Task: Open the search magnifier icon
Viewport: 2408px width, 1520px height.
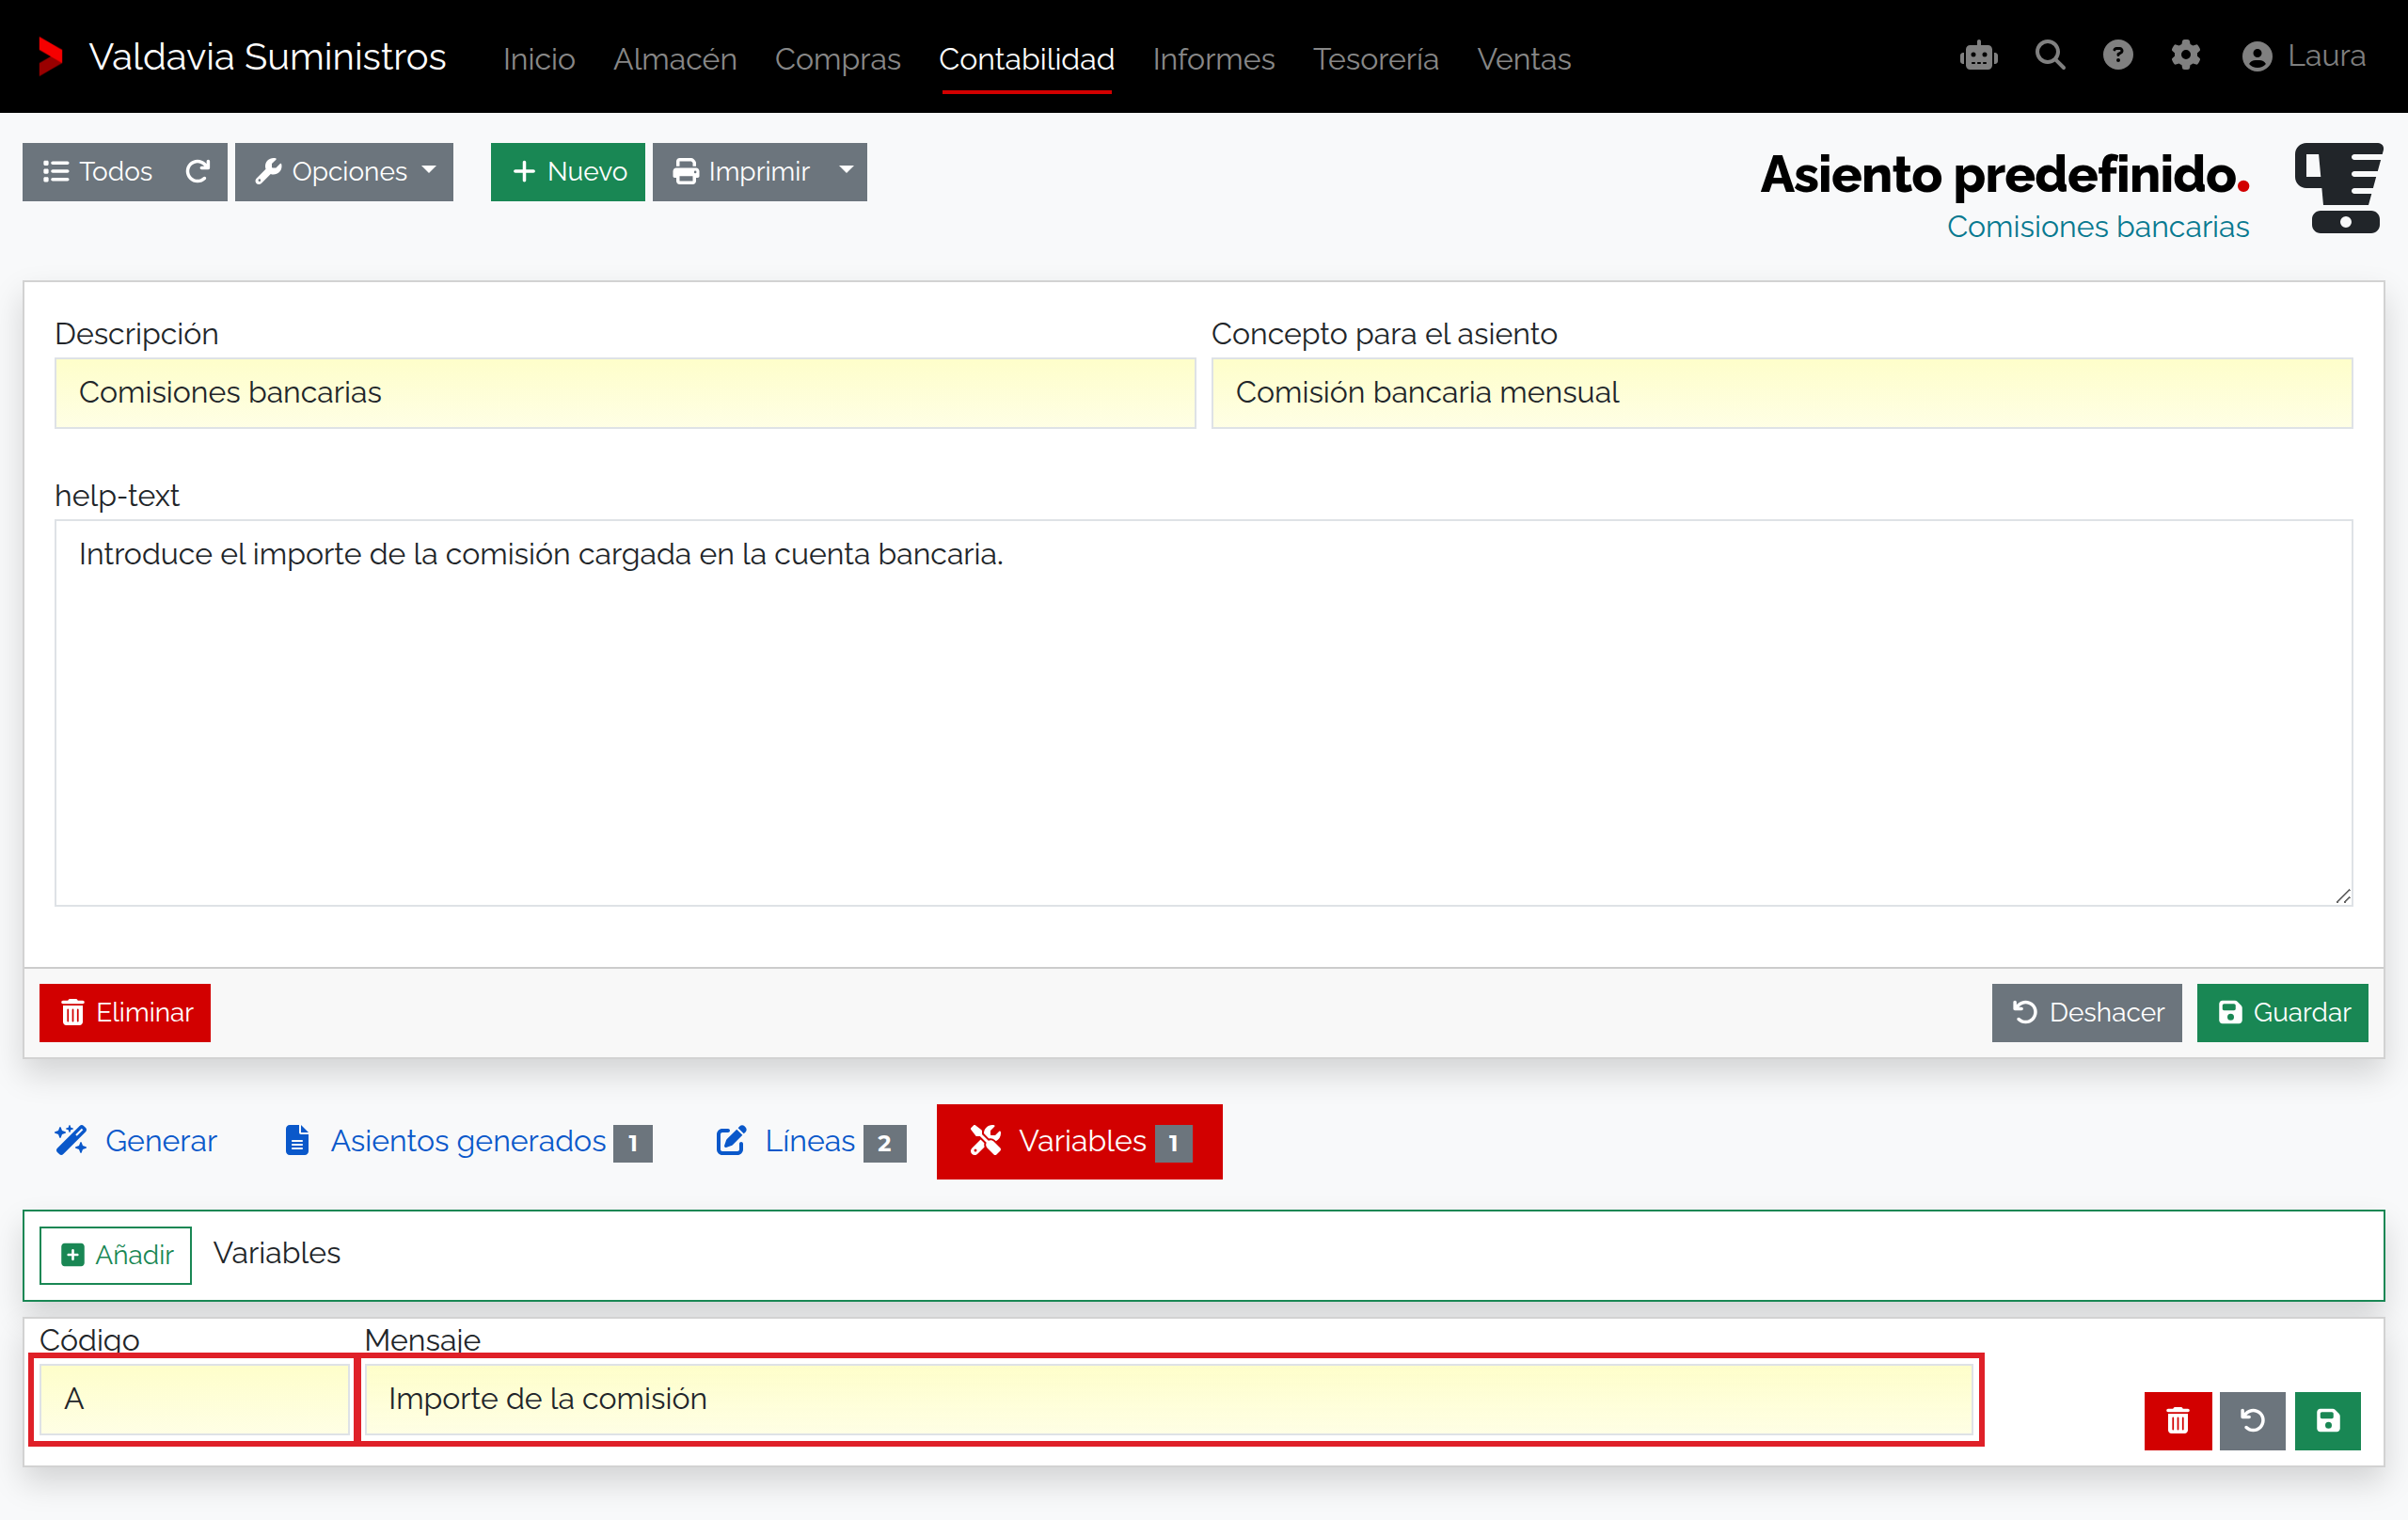Action: [2049, 55]
